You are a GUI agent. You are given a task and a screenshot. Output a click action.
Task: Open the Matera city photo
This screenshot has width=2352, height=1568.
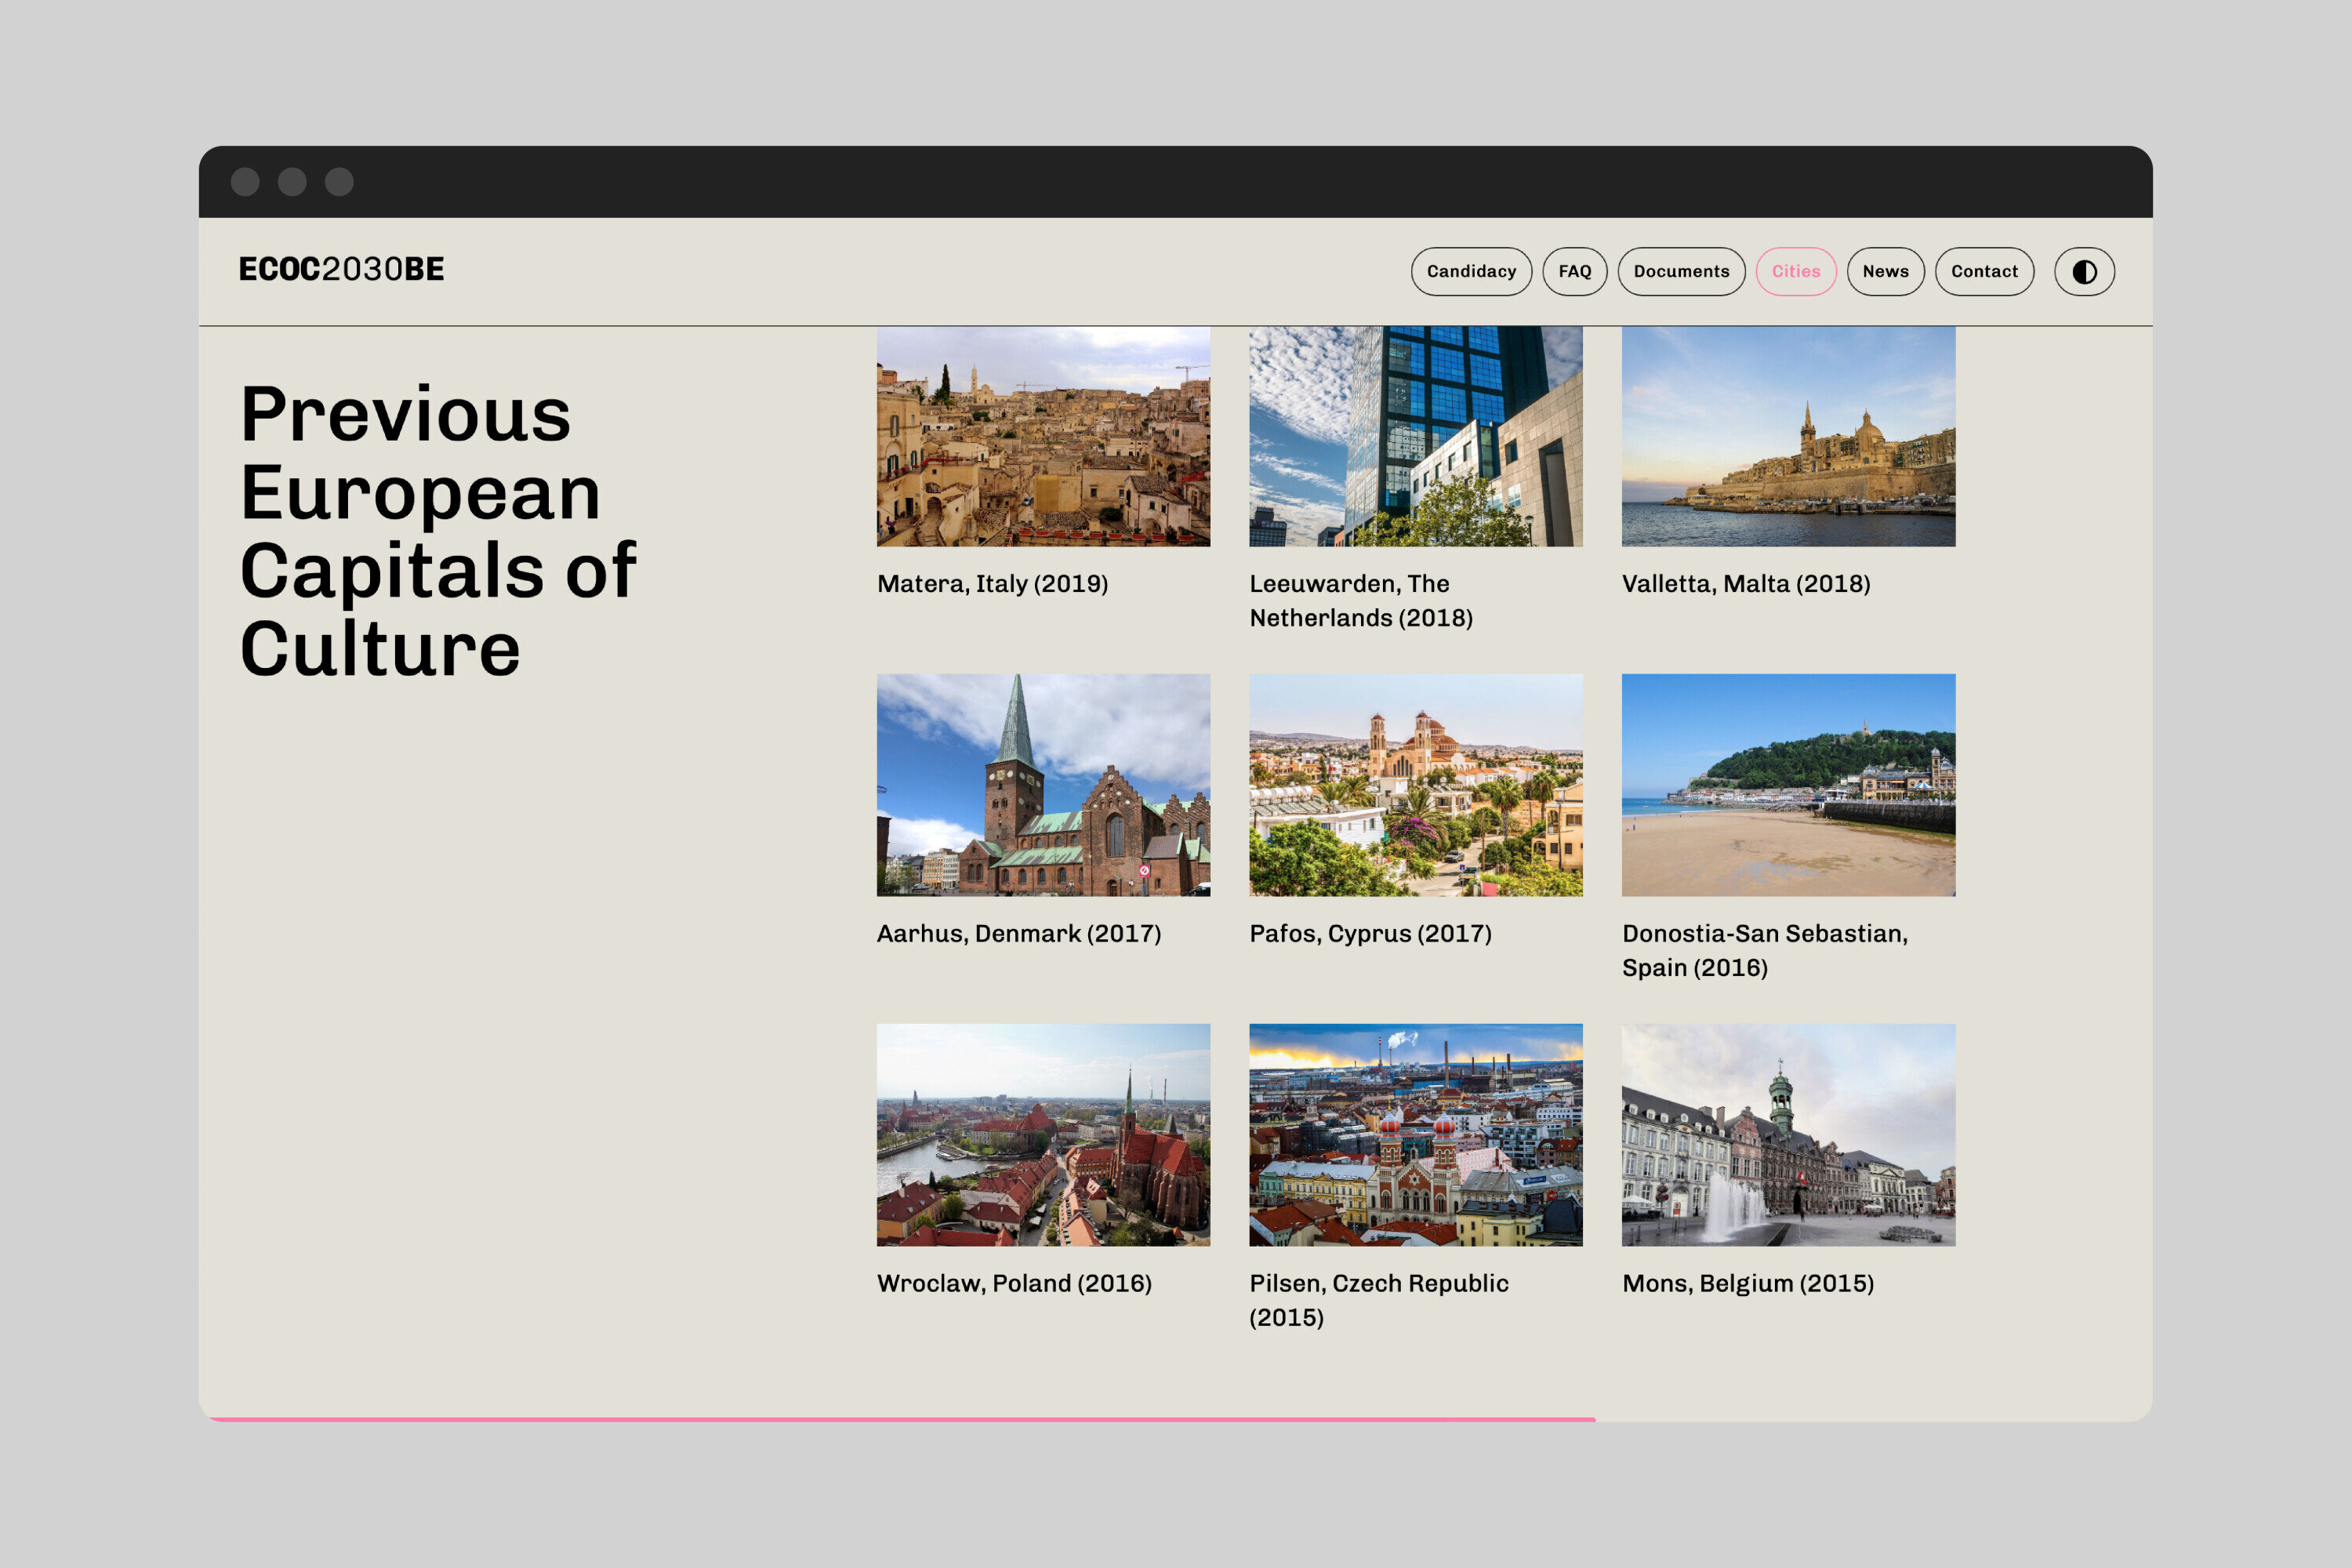1043,436
